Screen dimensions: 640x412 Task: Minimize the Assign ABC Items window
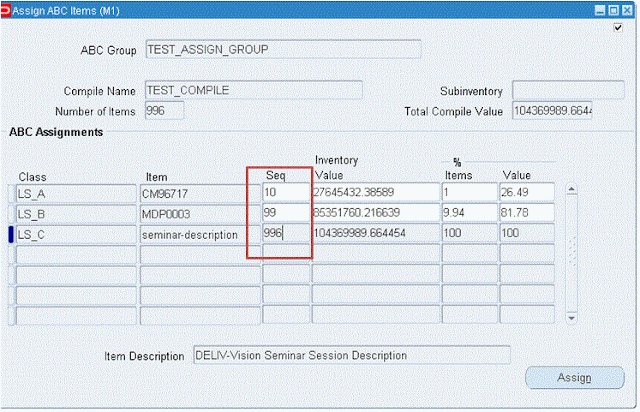(x=600, y=10)
